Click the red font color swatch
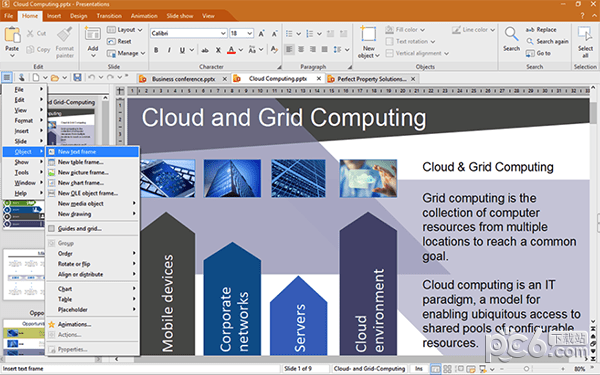 tap(231, 50)
